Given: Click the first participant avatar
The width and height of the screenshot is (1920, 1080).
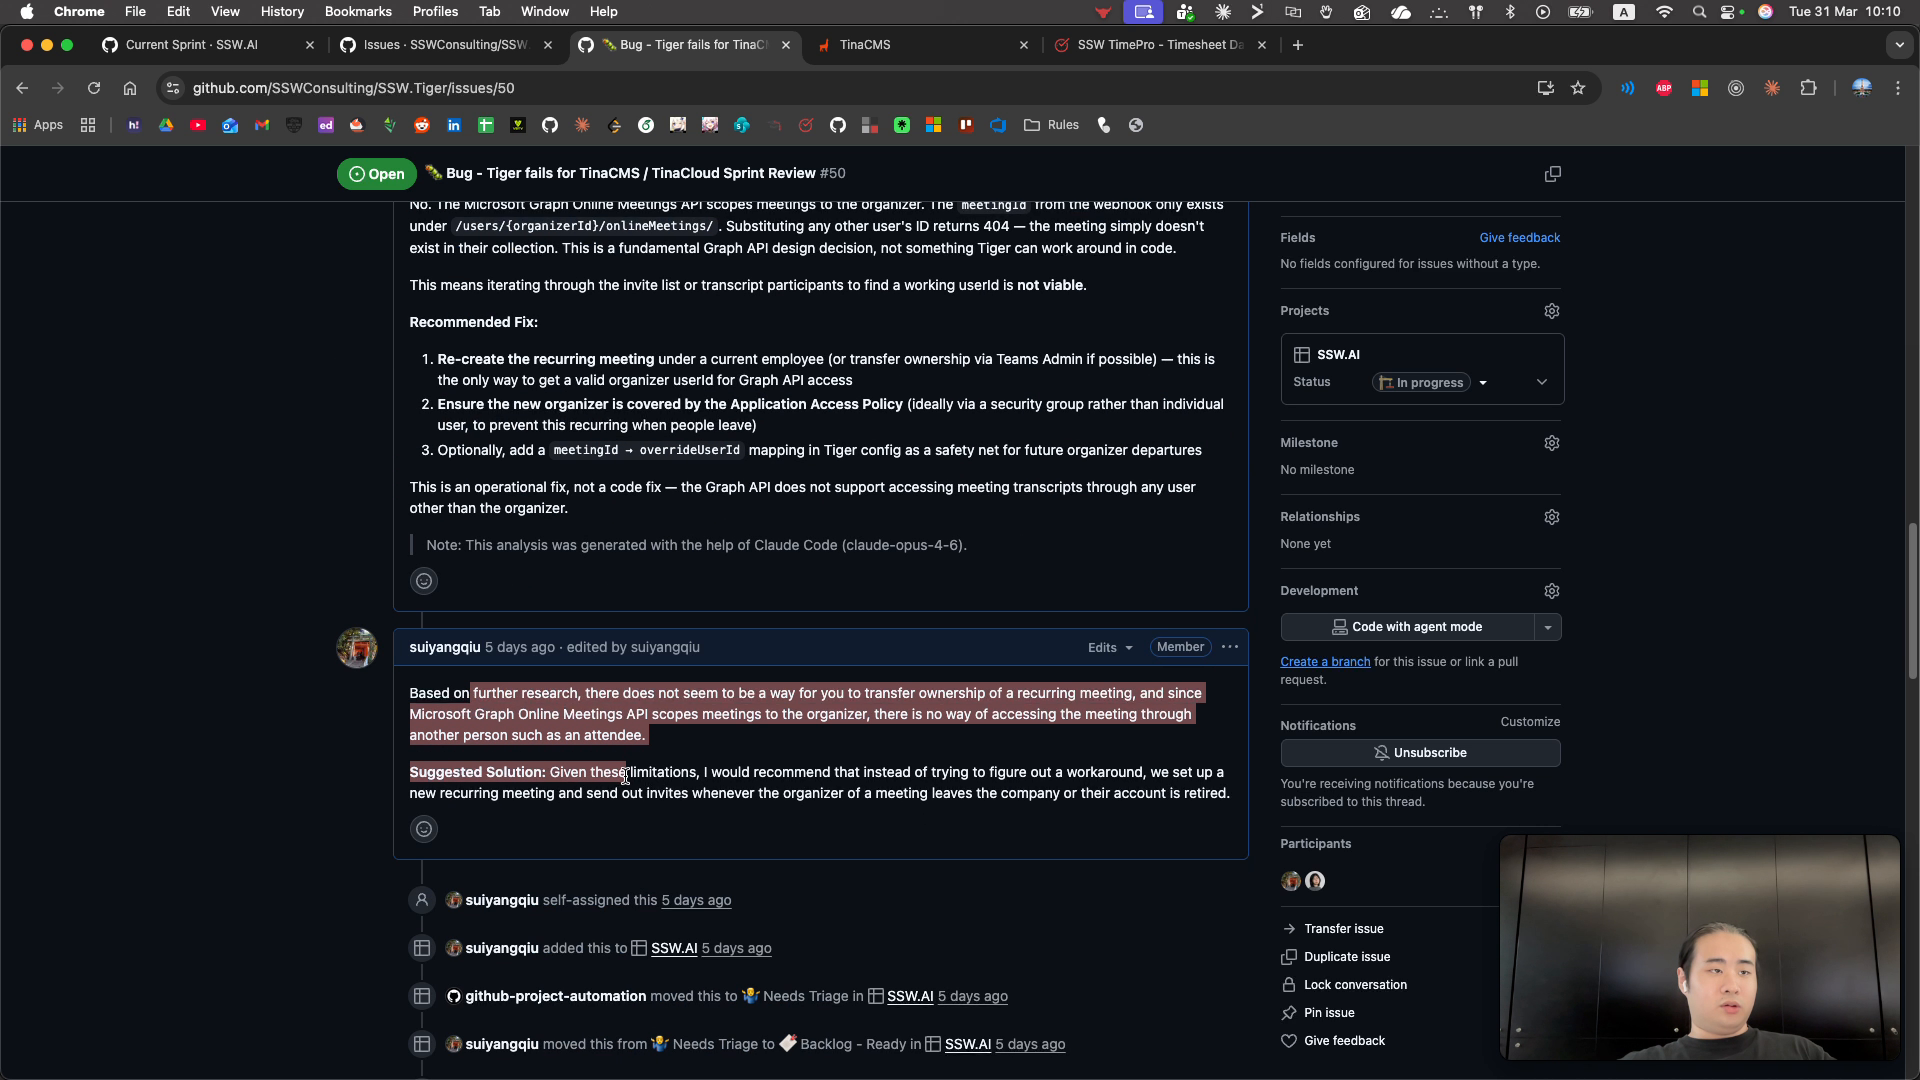Looking at the screenshot, I should [x=1291, y=881].
